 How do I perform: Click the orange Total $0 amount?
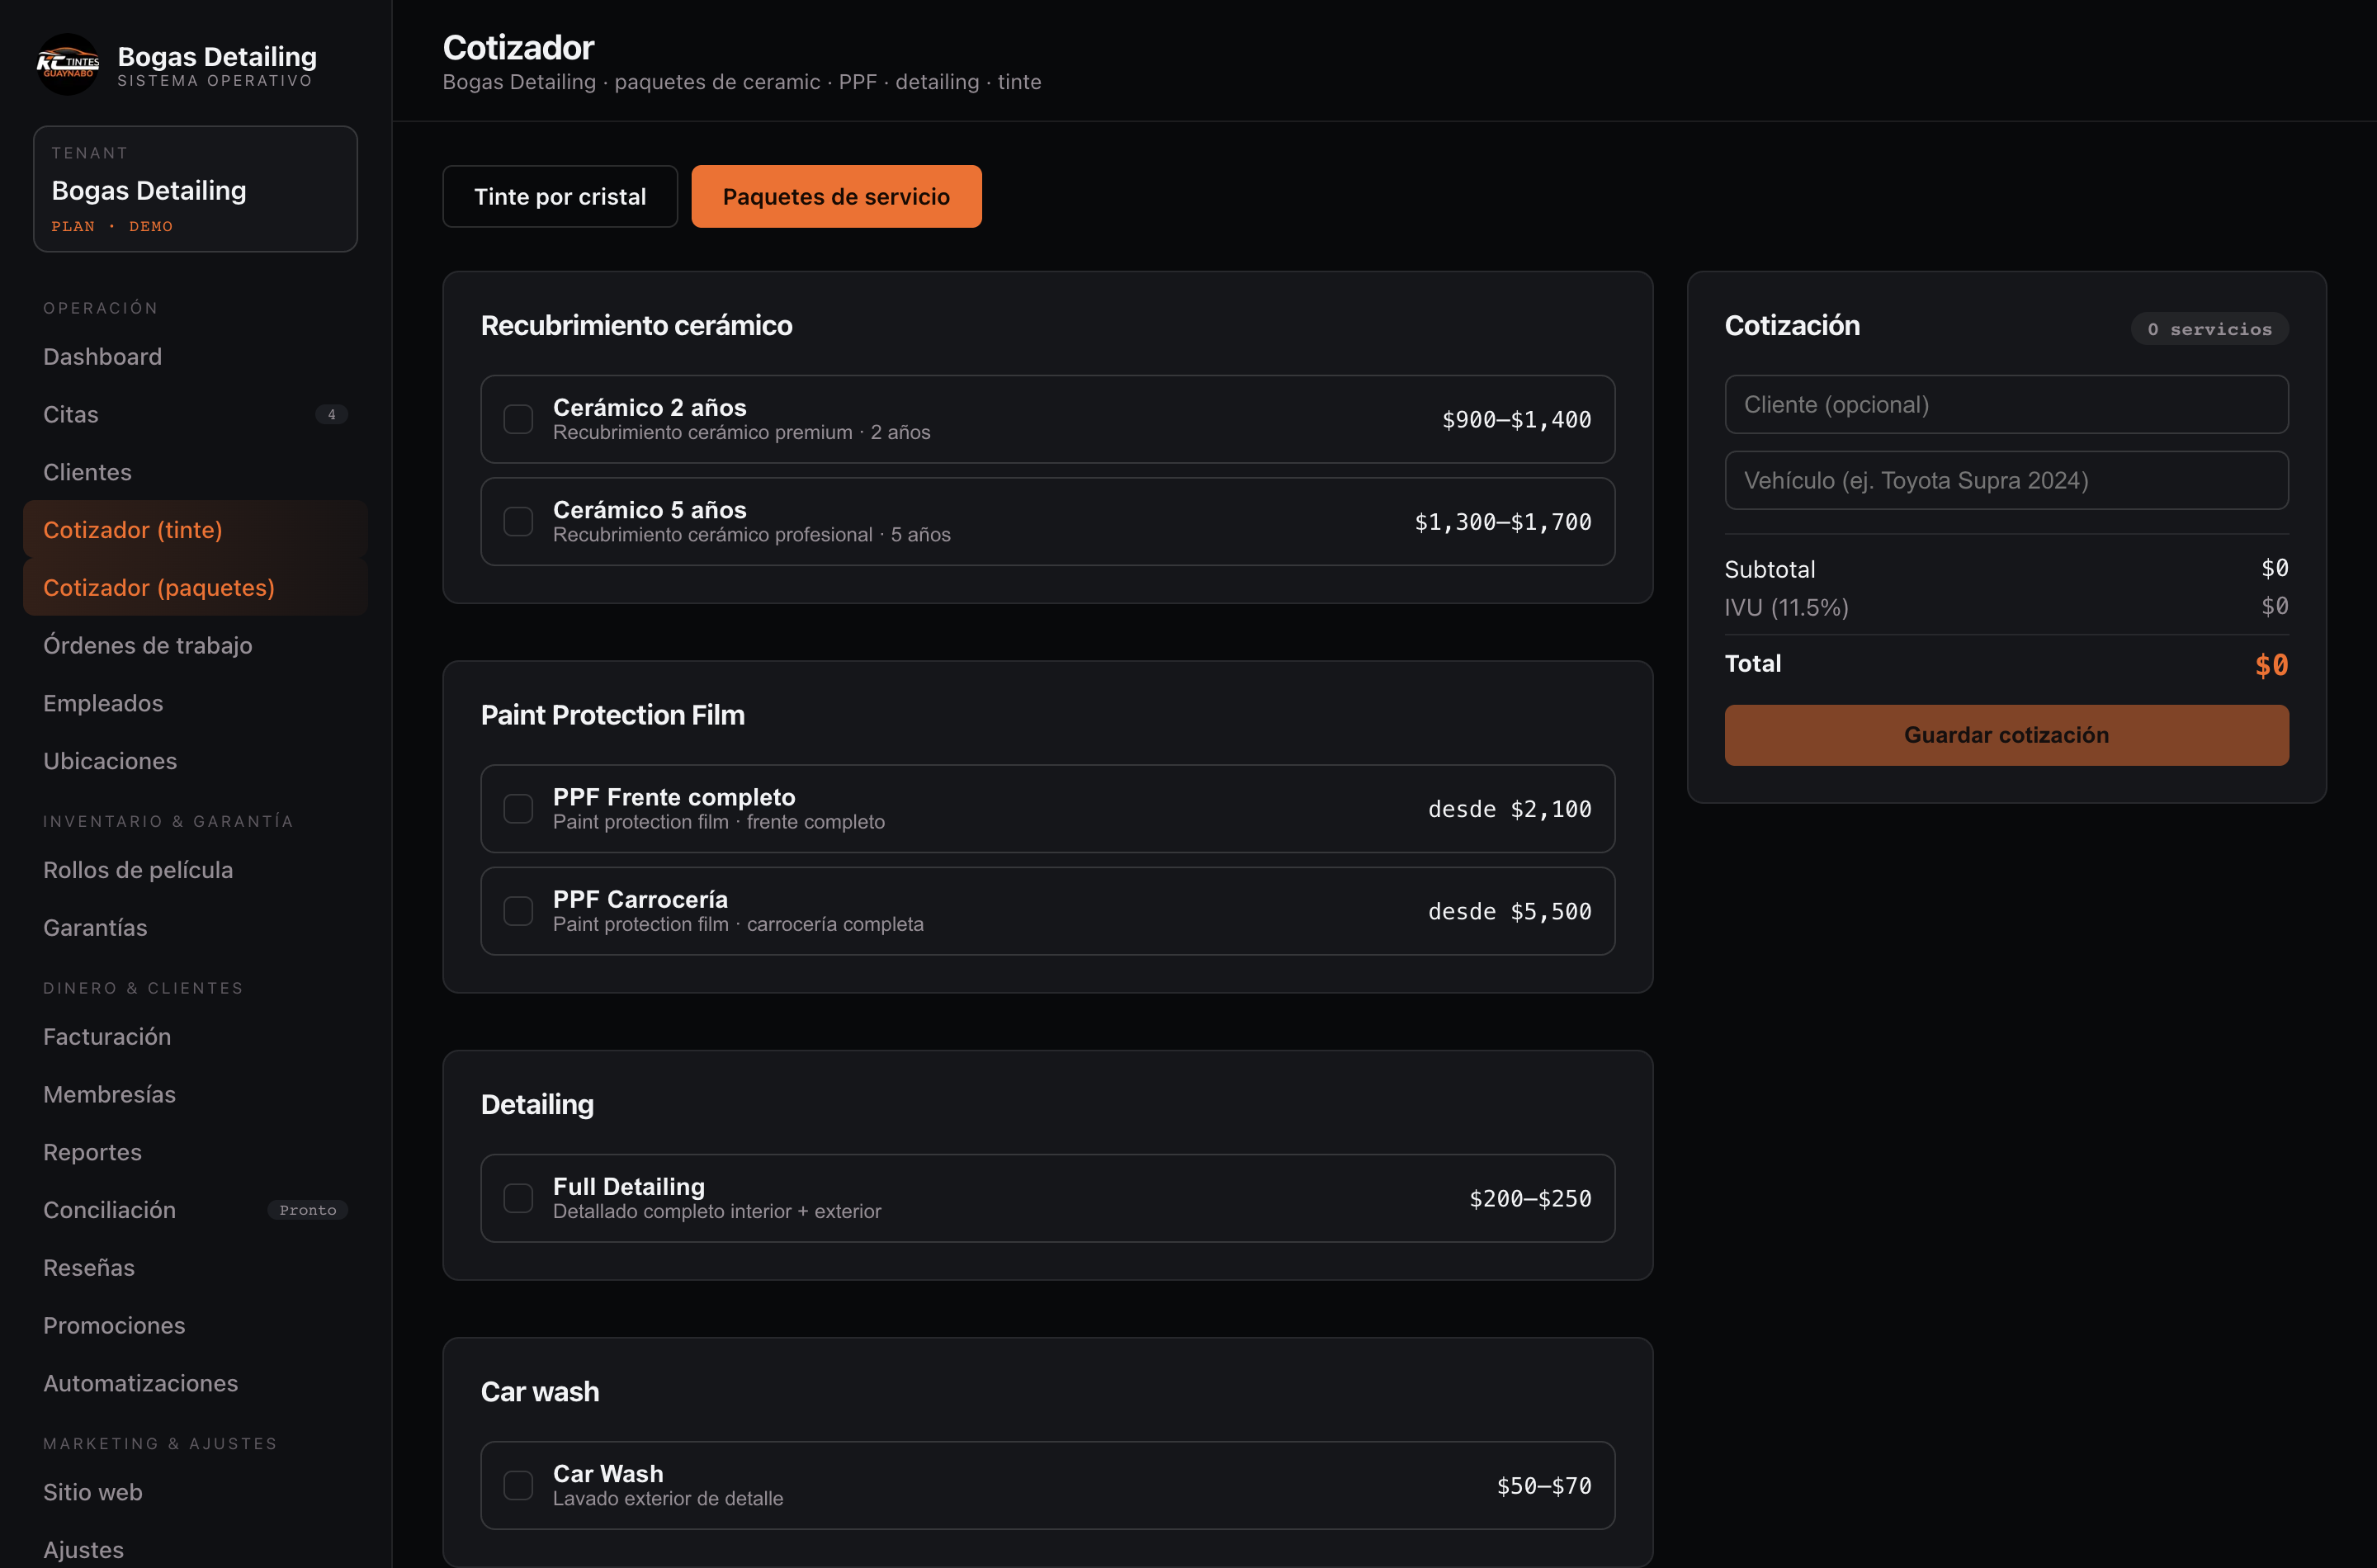(2271, 665)
